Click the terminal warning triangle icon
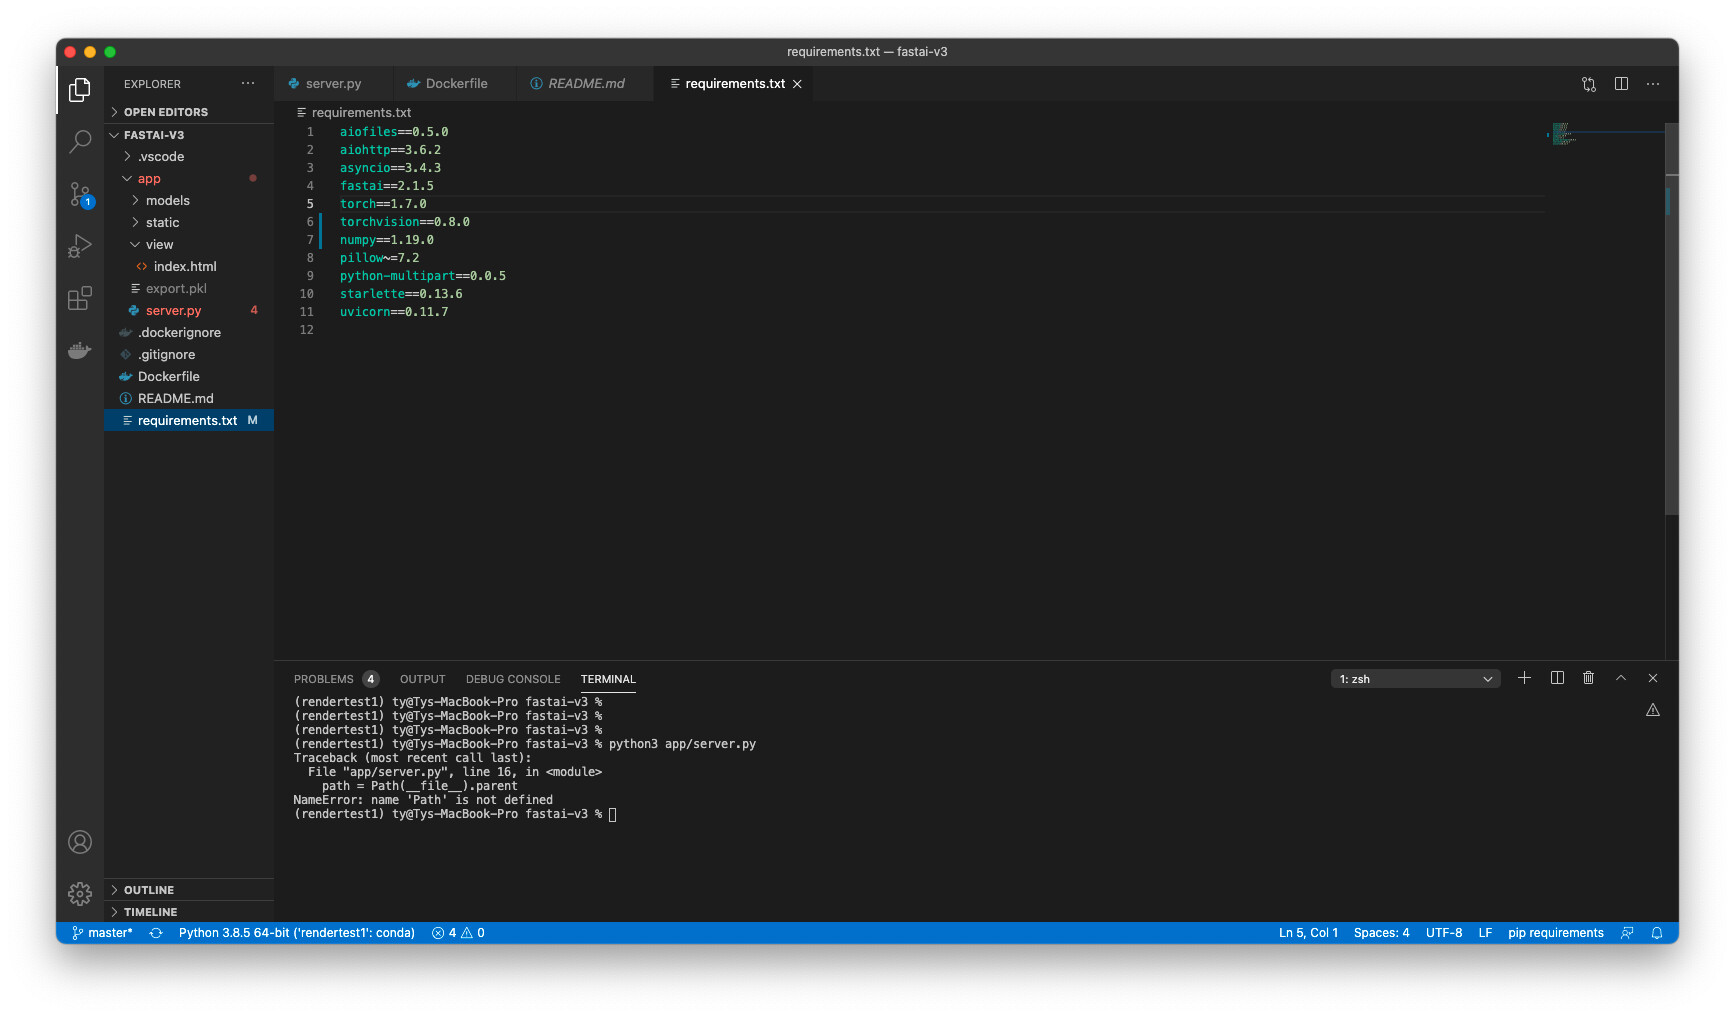 1653,710
